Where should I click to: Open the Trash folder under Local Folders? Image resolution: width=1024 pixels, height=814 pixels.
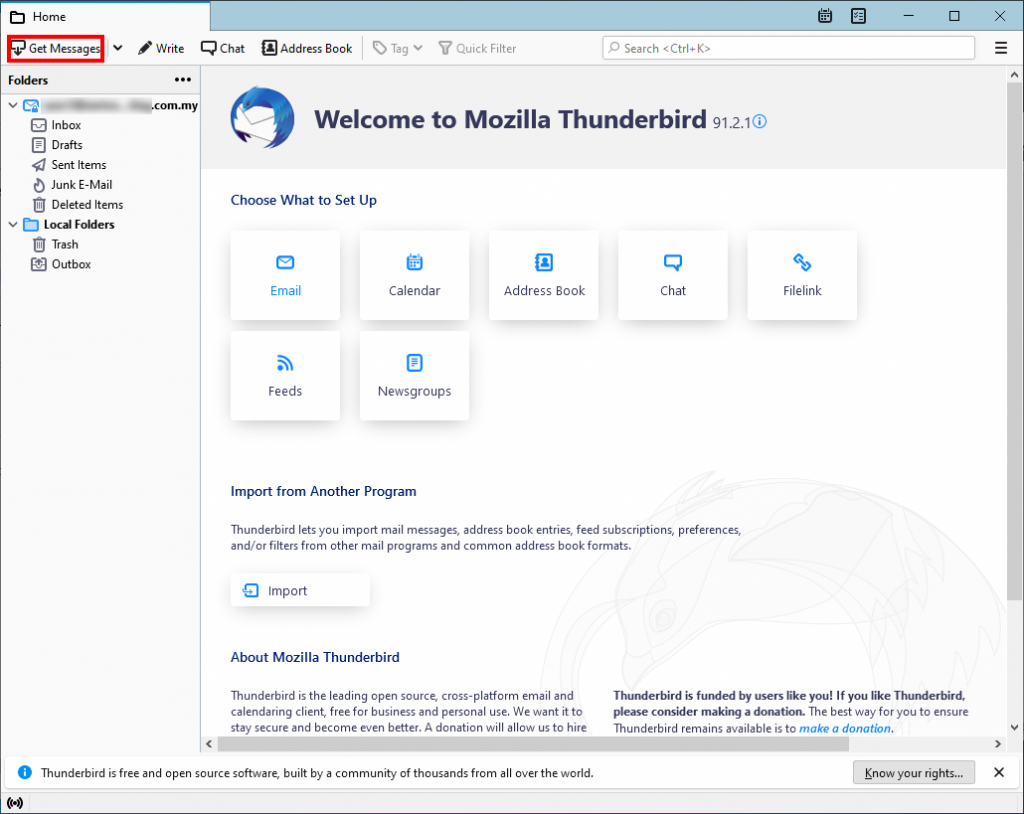tap(65, 244)
